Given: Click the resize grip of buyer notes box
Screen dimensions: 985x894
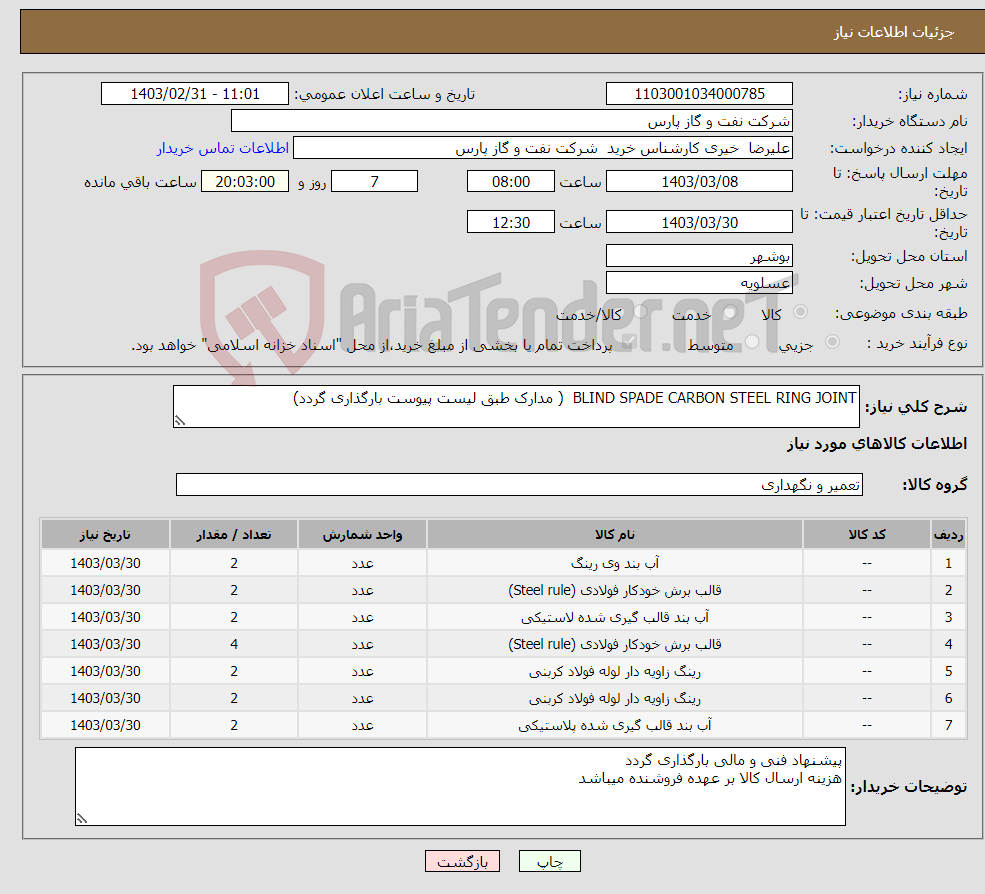Looking at the screenshot, I should 82,819.
